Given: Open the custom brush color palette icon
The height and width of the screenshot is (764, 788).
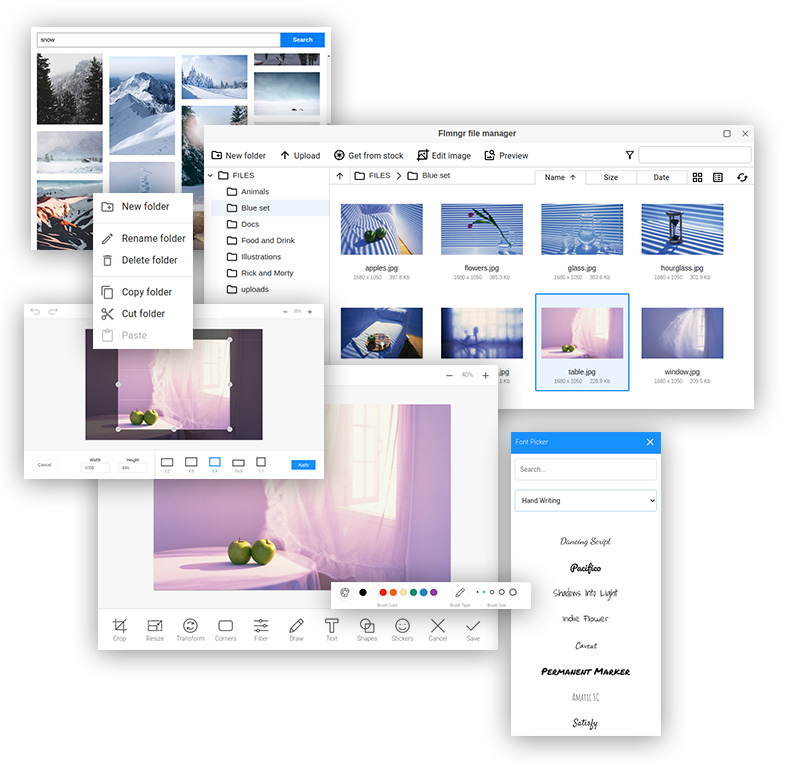Looking at the screenshot, I should pos(345,592).
